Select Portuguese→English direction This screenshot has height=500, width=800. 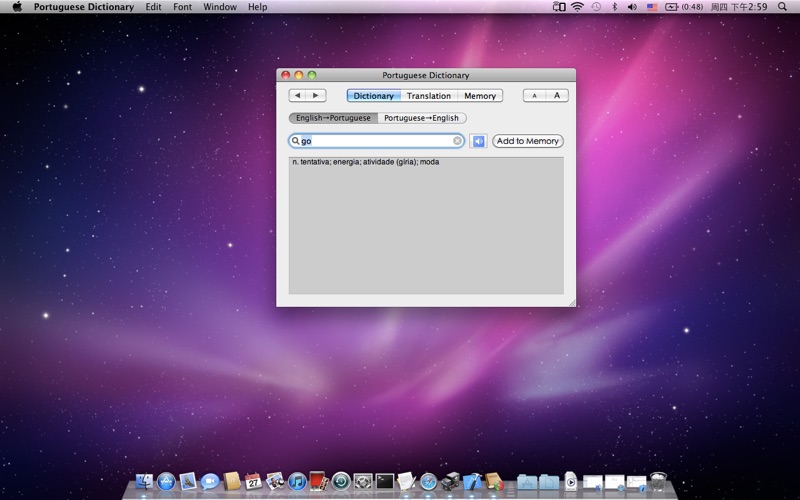point(421,118)
